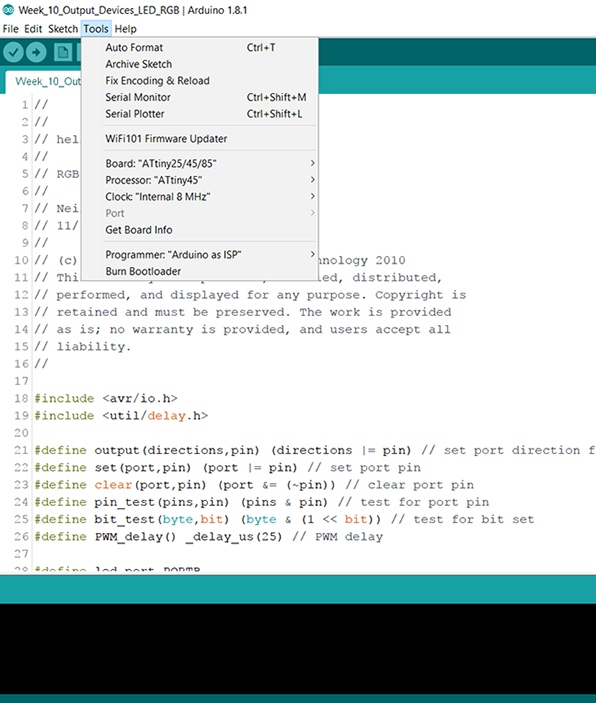Viewport: 596px width, 703px height.
Task: Click the #include <avr/io.h> line
Action: click(x=106, y=399)
